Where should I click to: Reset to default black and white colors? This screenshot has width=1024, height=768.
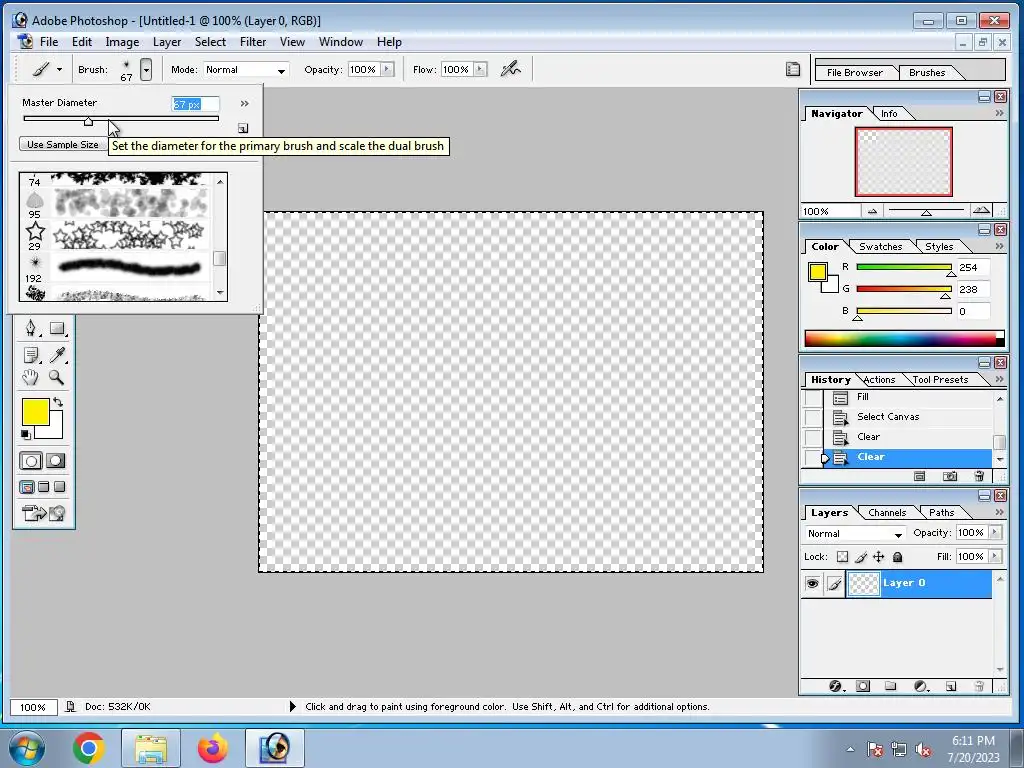click(25, 434)
